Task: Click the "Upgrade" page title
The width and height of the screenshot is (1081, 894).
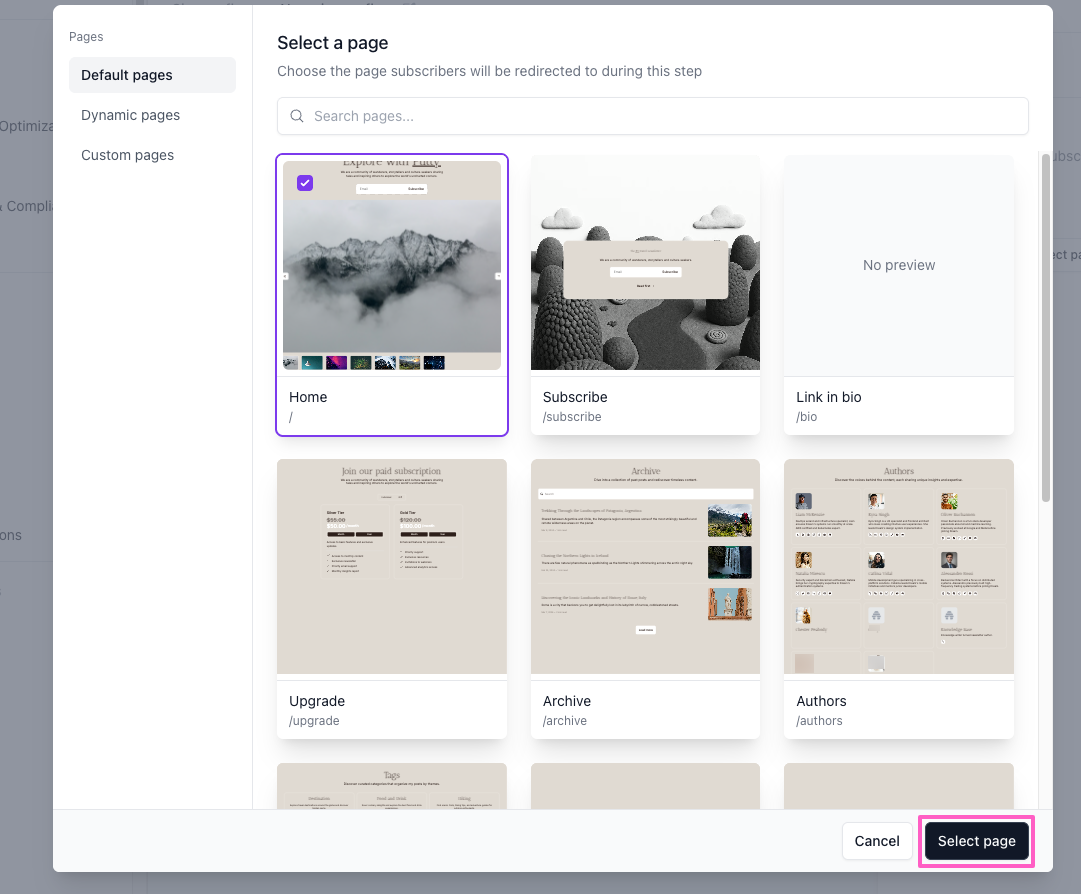Action: tap(316, 701)
